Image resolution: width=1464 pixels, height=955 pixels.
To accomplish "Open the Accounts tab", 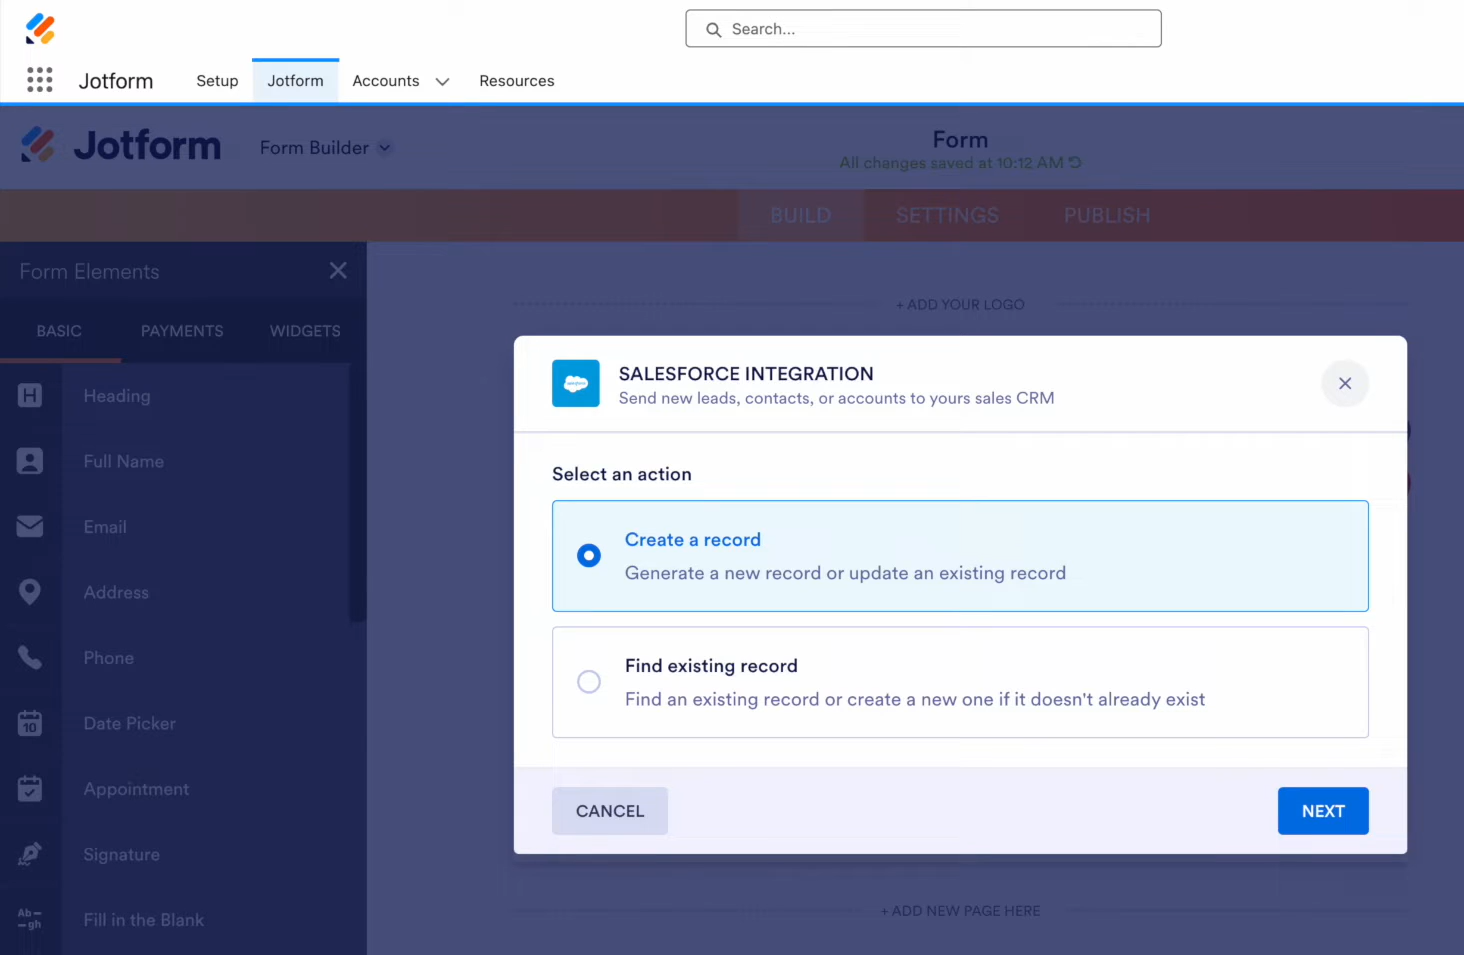I will pos(386,81).
